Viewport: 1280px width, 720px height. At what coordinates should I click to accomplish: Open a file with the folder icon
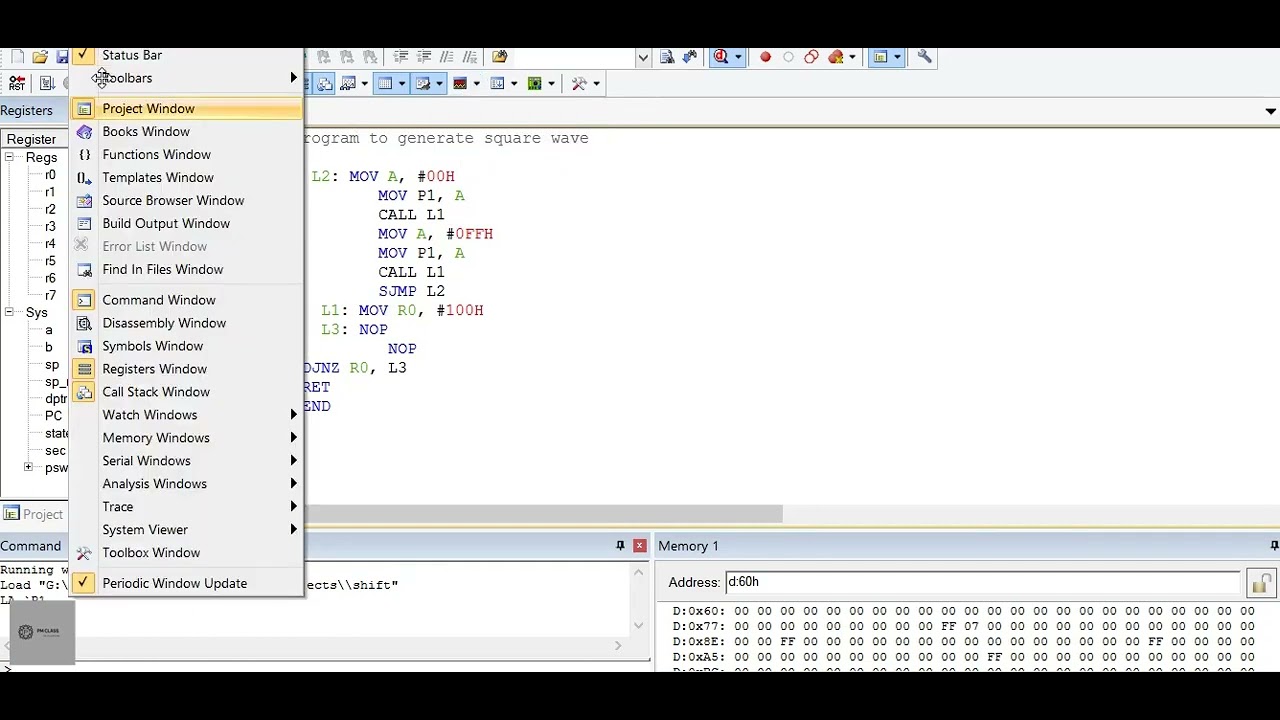click(40, 57)
